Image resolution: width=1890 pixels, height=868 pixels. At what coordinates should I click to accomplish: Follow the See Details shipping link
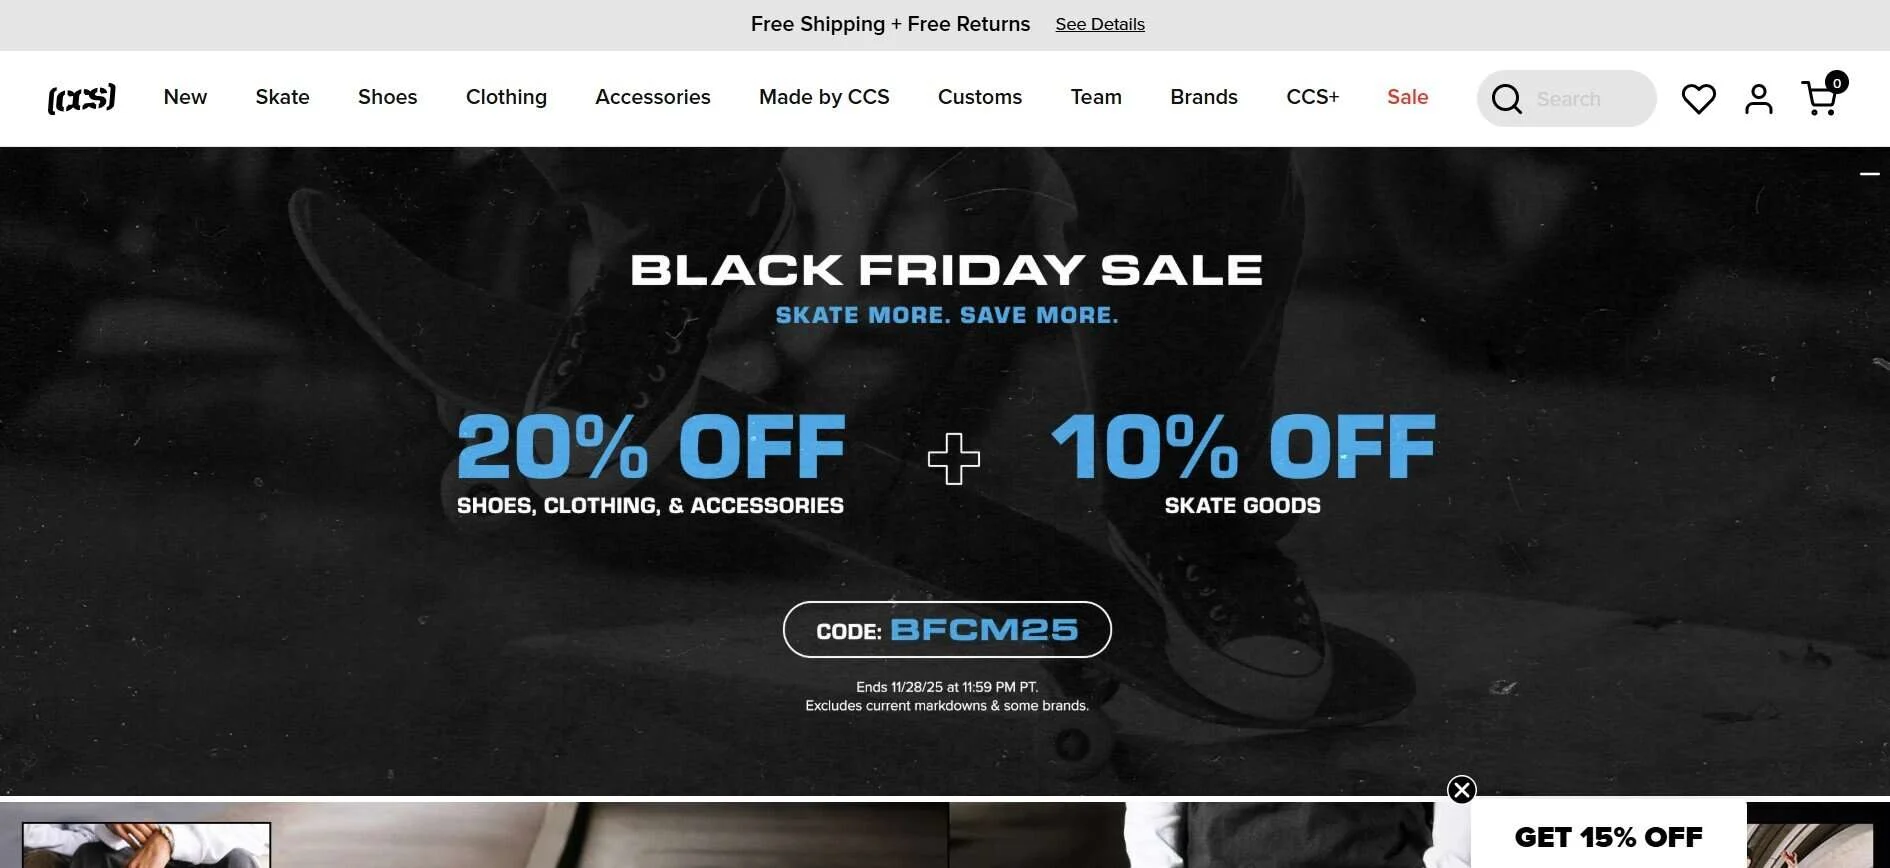tap(1100, 24)
